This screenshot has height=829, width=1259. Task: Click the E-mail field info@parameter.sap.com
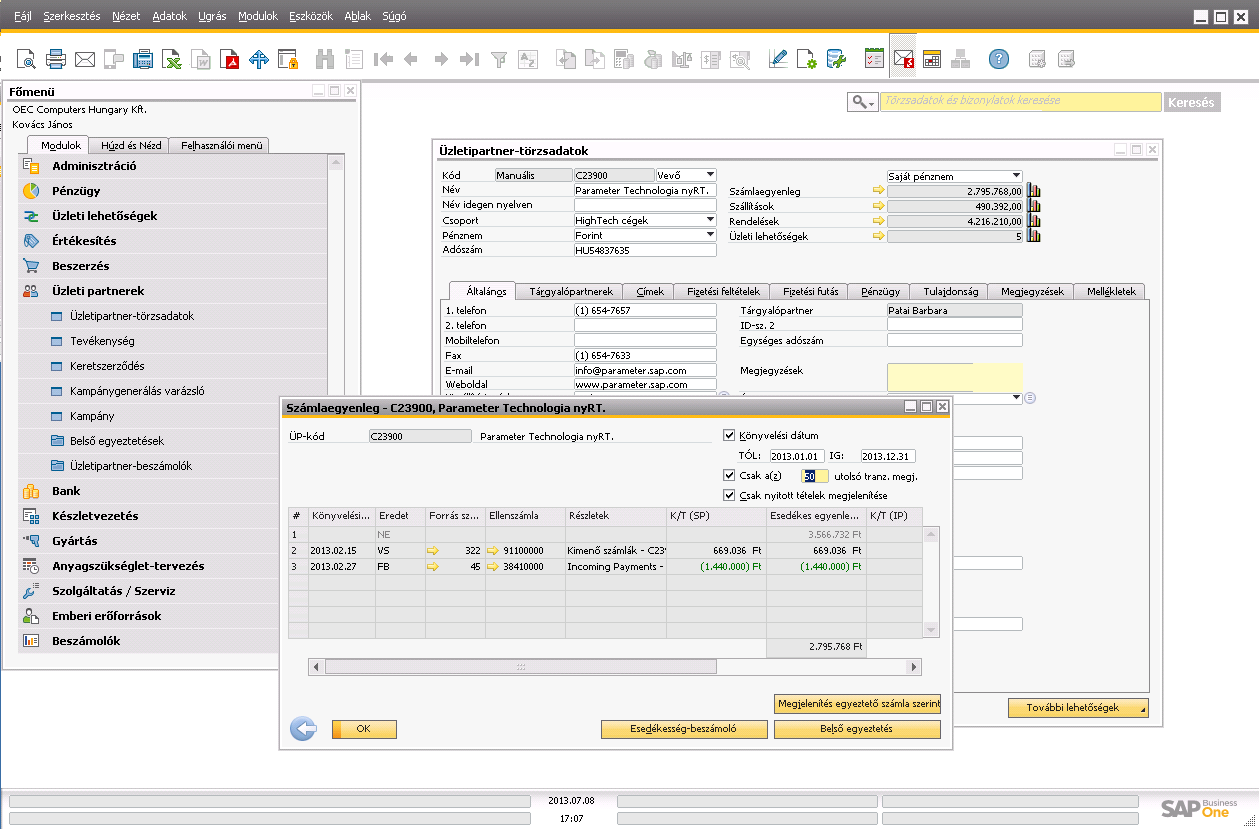coord(645,370)
